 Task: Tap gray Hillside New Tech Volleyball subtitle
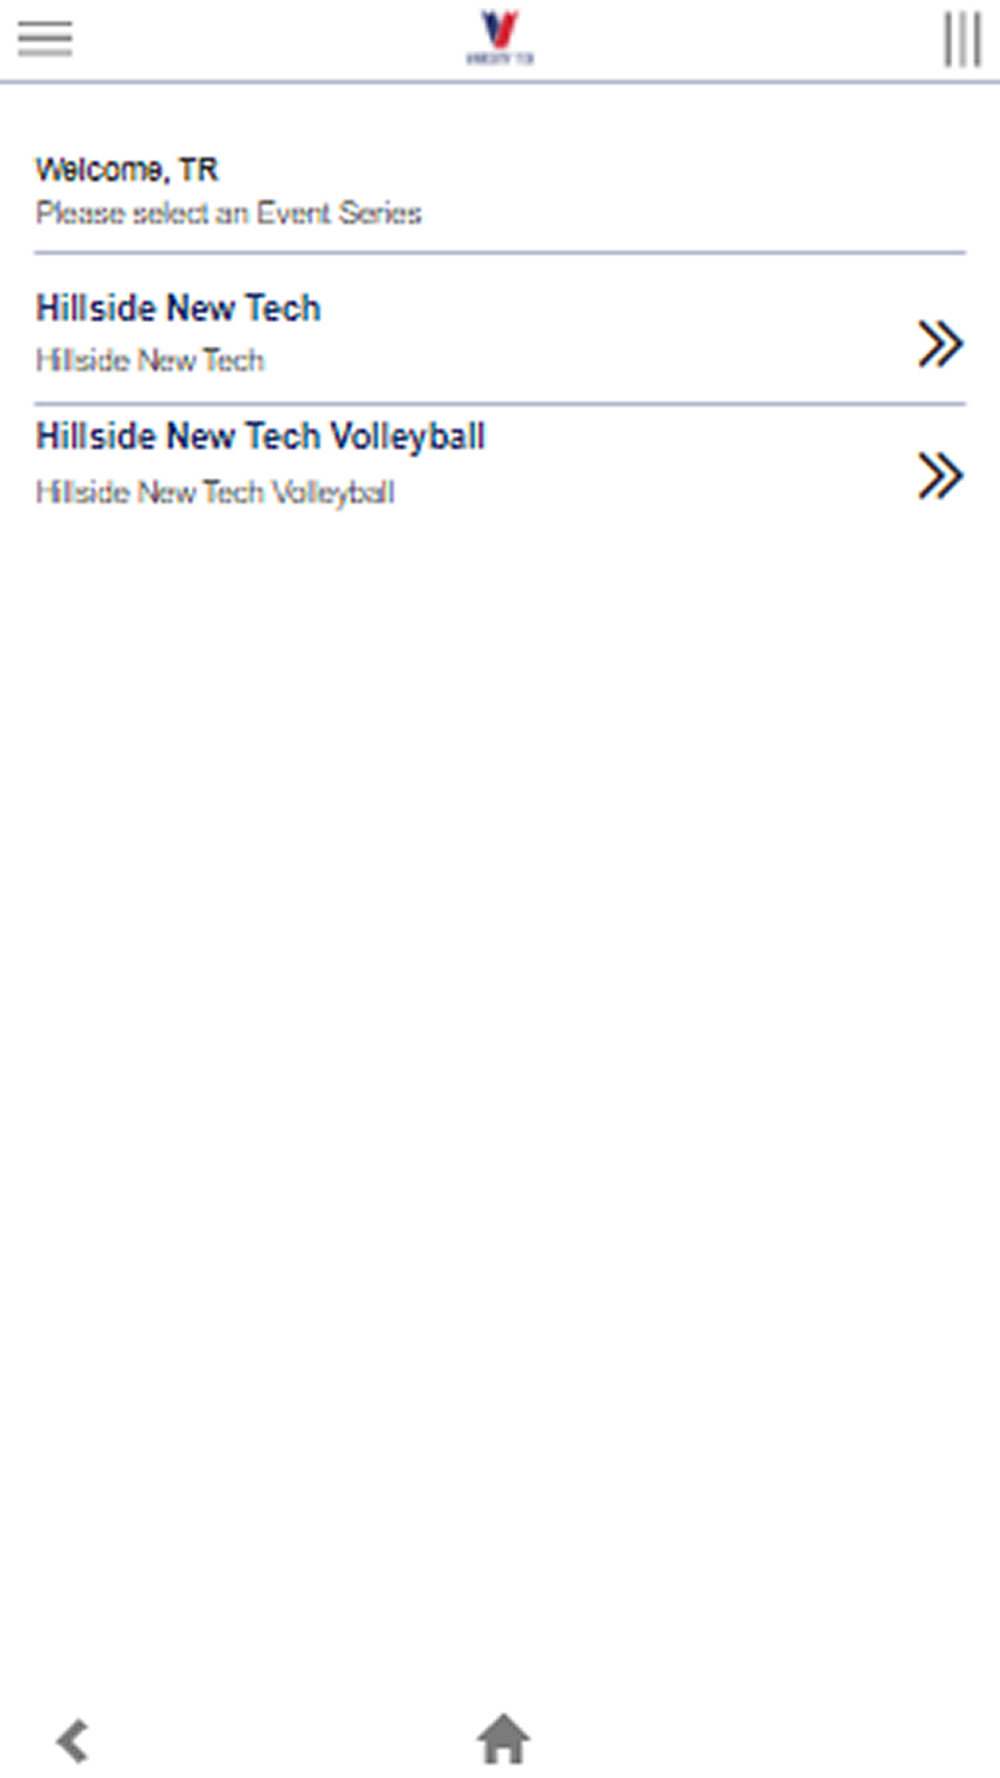click(x=215, y=492)
